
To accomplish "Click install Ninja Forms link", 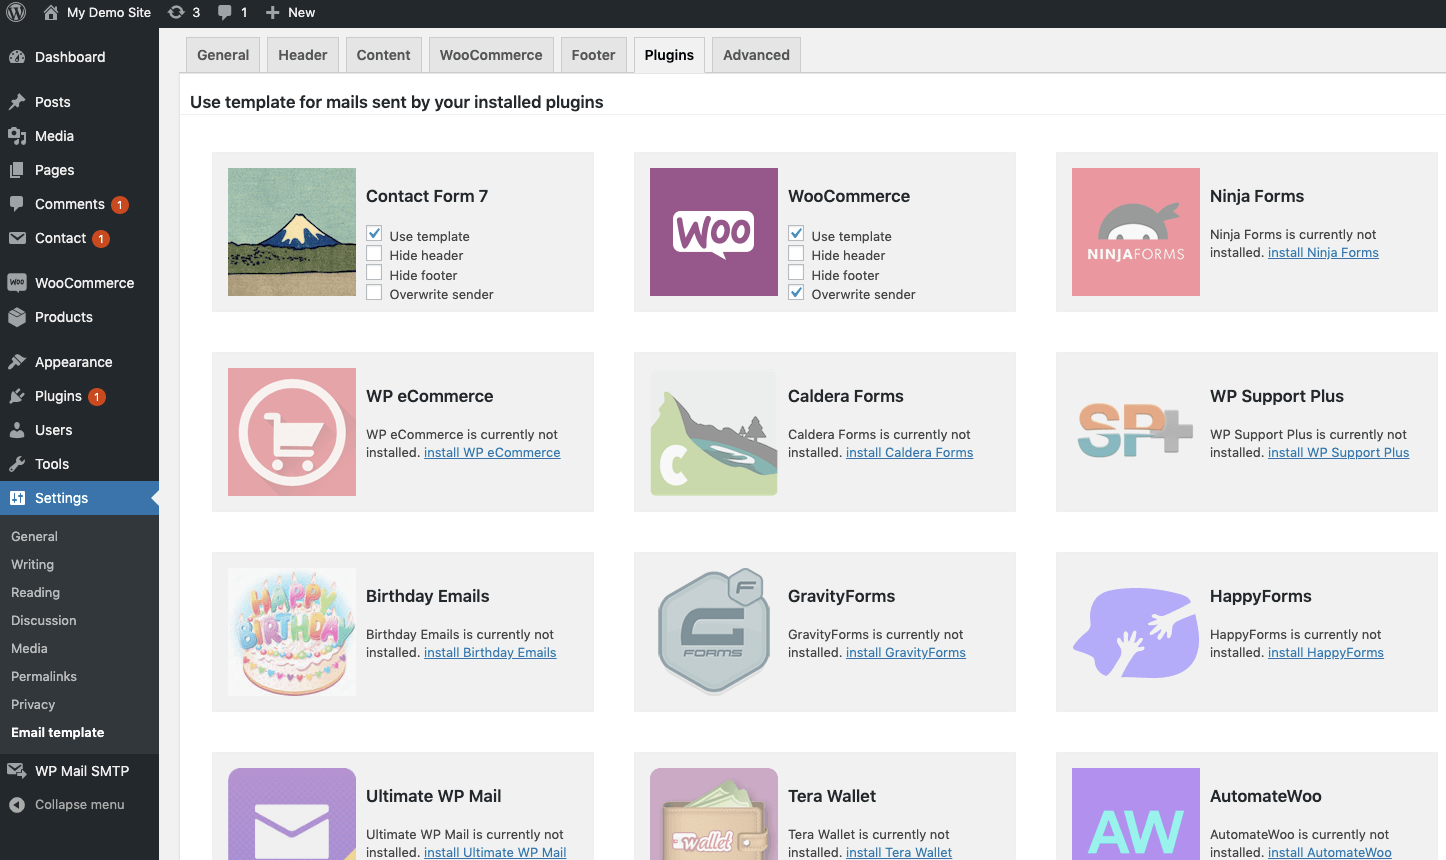I will coord(1322,253).
